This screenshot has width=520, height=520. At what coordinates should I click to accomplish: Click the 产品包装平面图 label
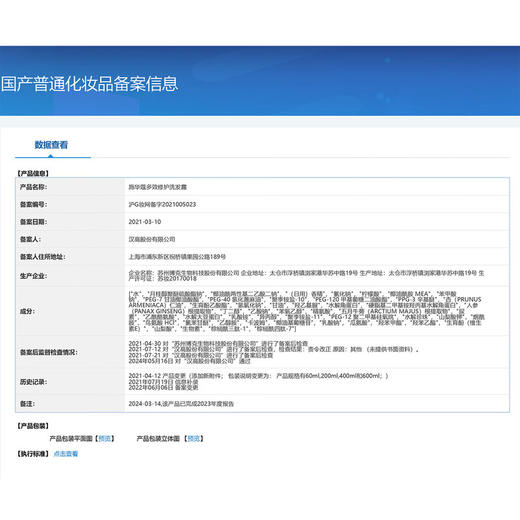click(71, 438)
